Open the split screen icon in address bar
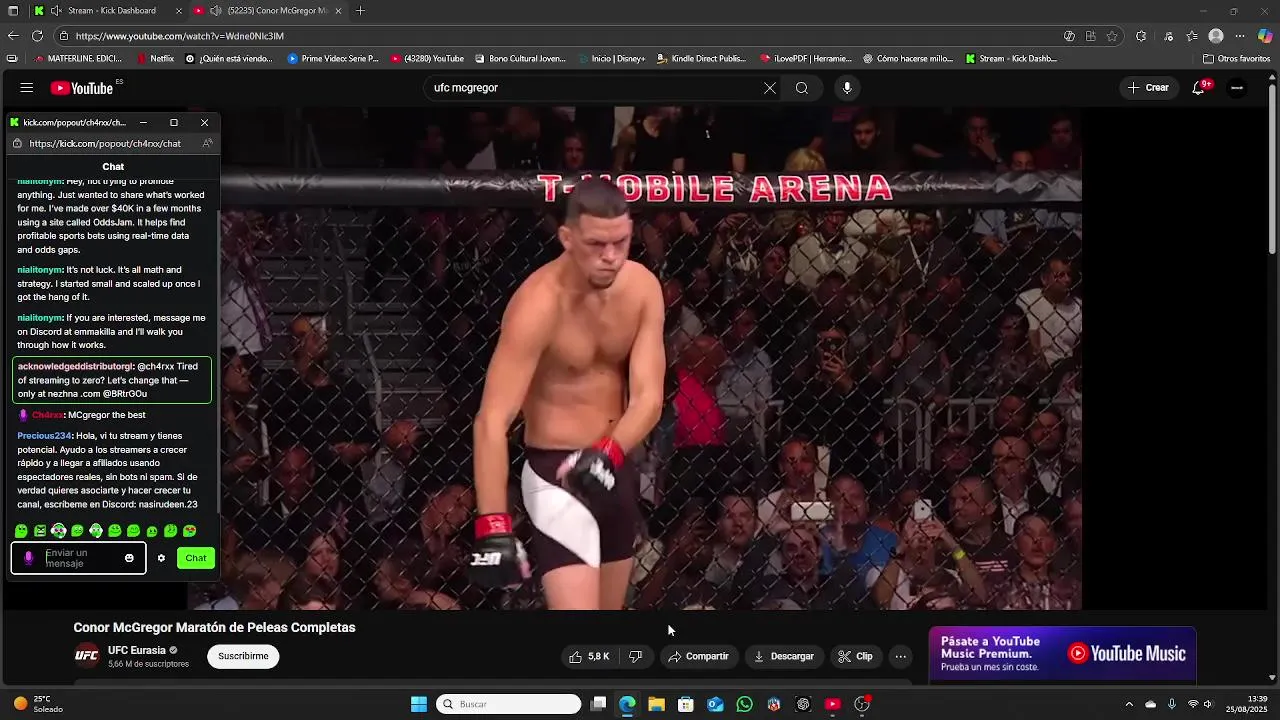 [x=1091, y=36]
